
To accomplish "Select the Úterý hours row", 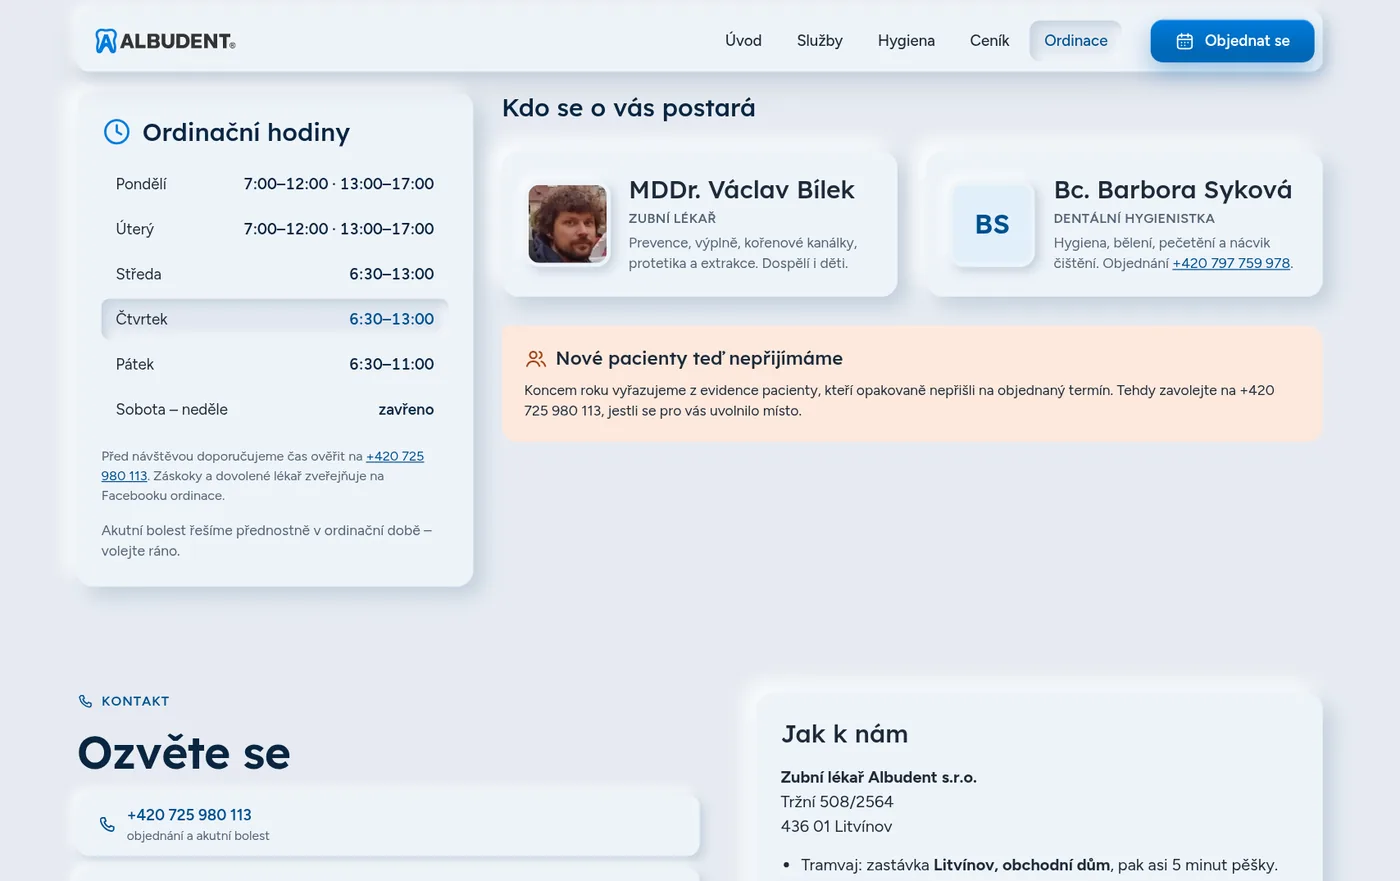I will (x=275, y=229).
